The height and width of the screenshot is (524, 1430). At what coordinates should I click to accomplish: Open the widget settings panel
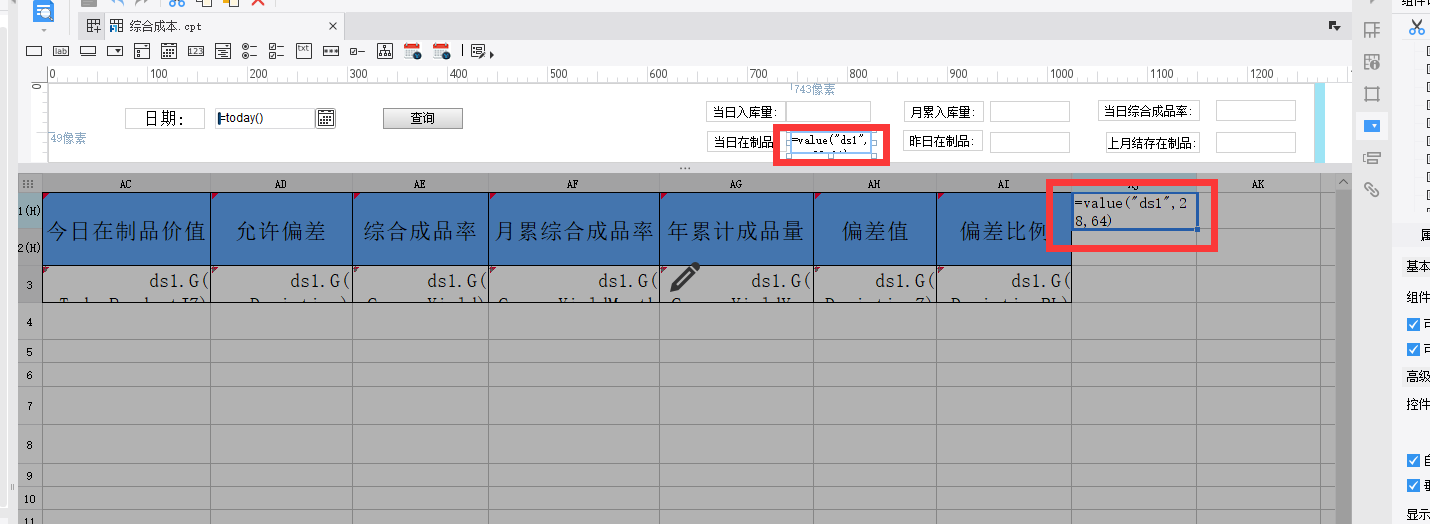(x=1372, y=125)
